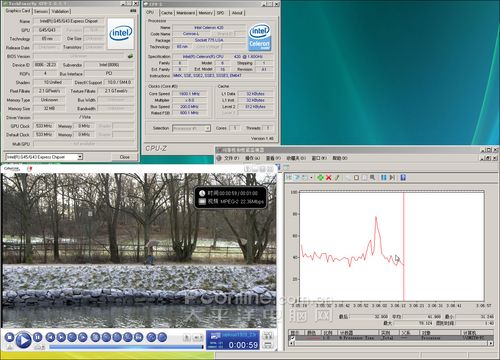Click the 颜色 column header in counter list
Screen dimensions: 500x360
pyautogui.click(x=312, y=333)
